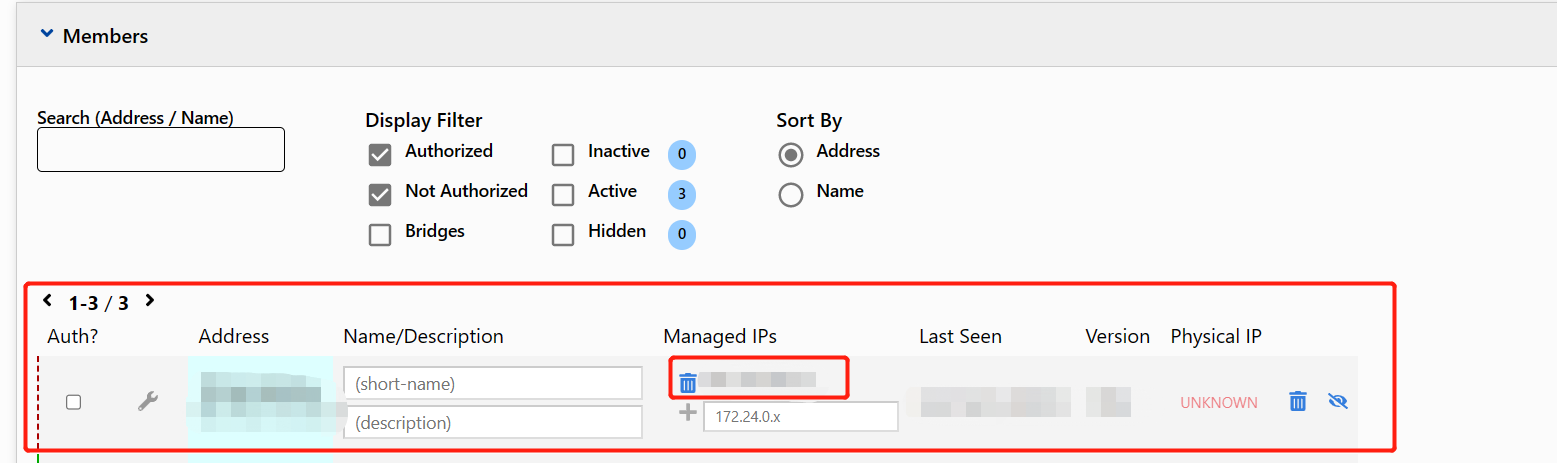Delete the managed IP with trash icon
Screen dimensions: 1557x463
click(x=687, y=382)
